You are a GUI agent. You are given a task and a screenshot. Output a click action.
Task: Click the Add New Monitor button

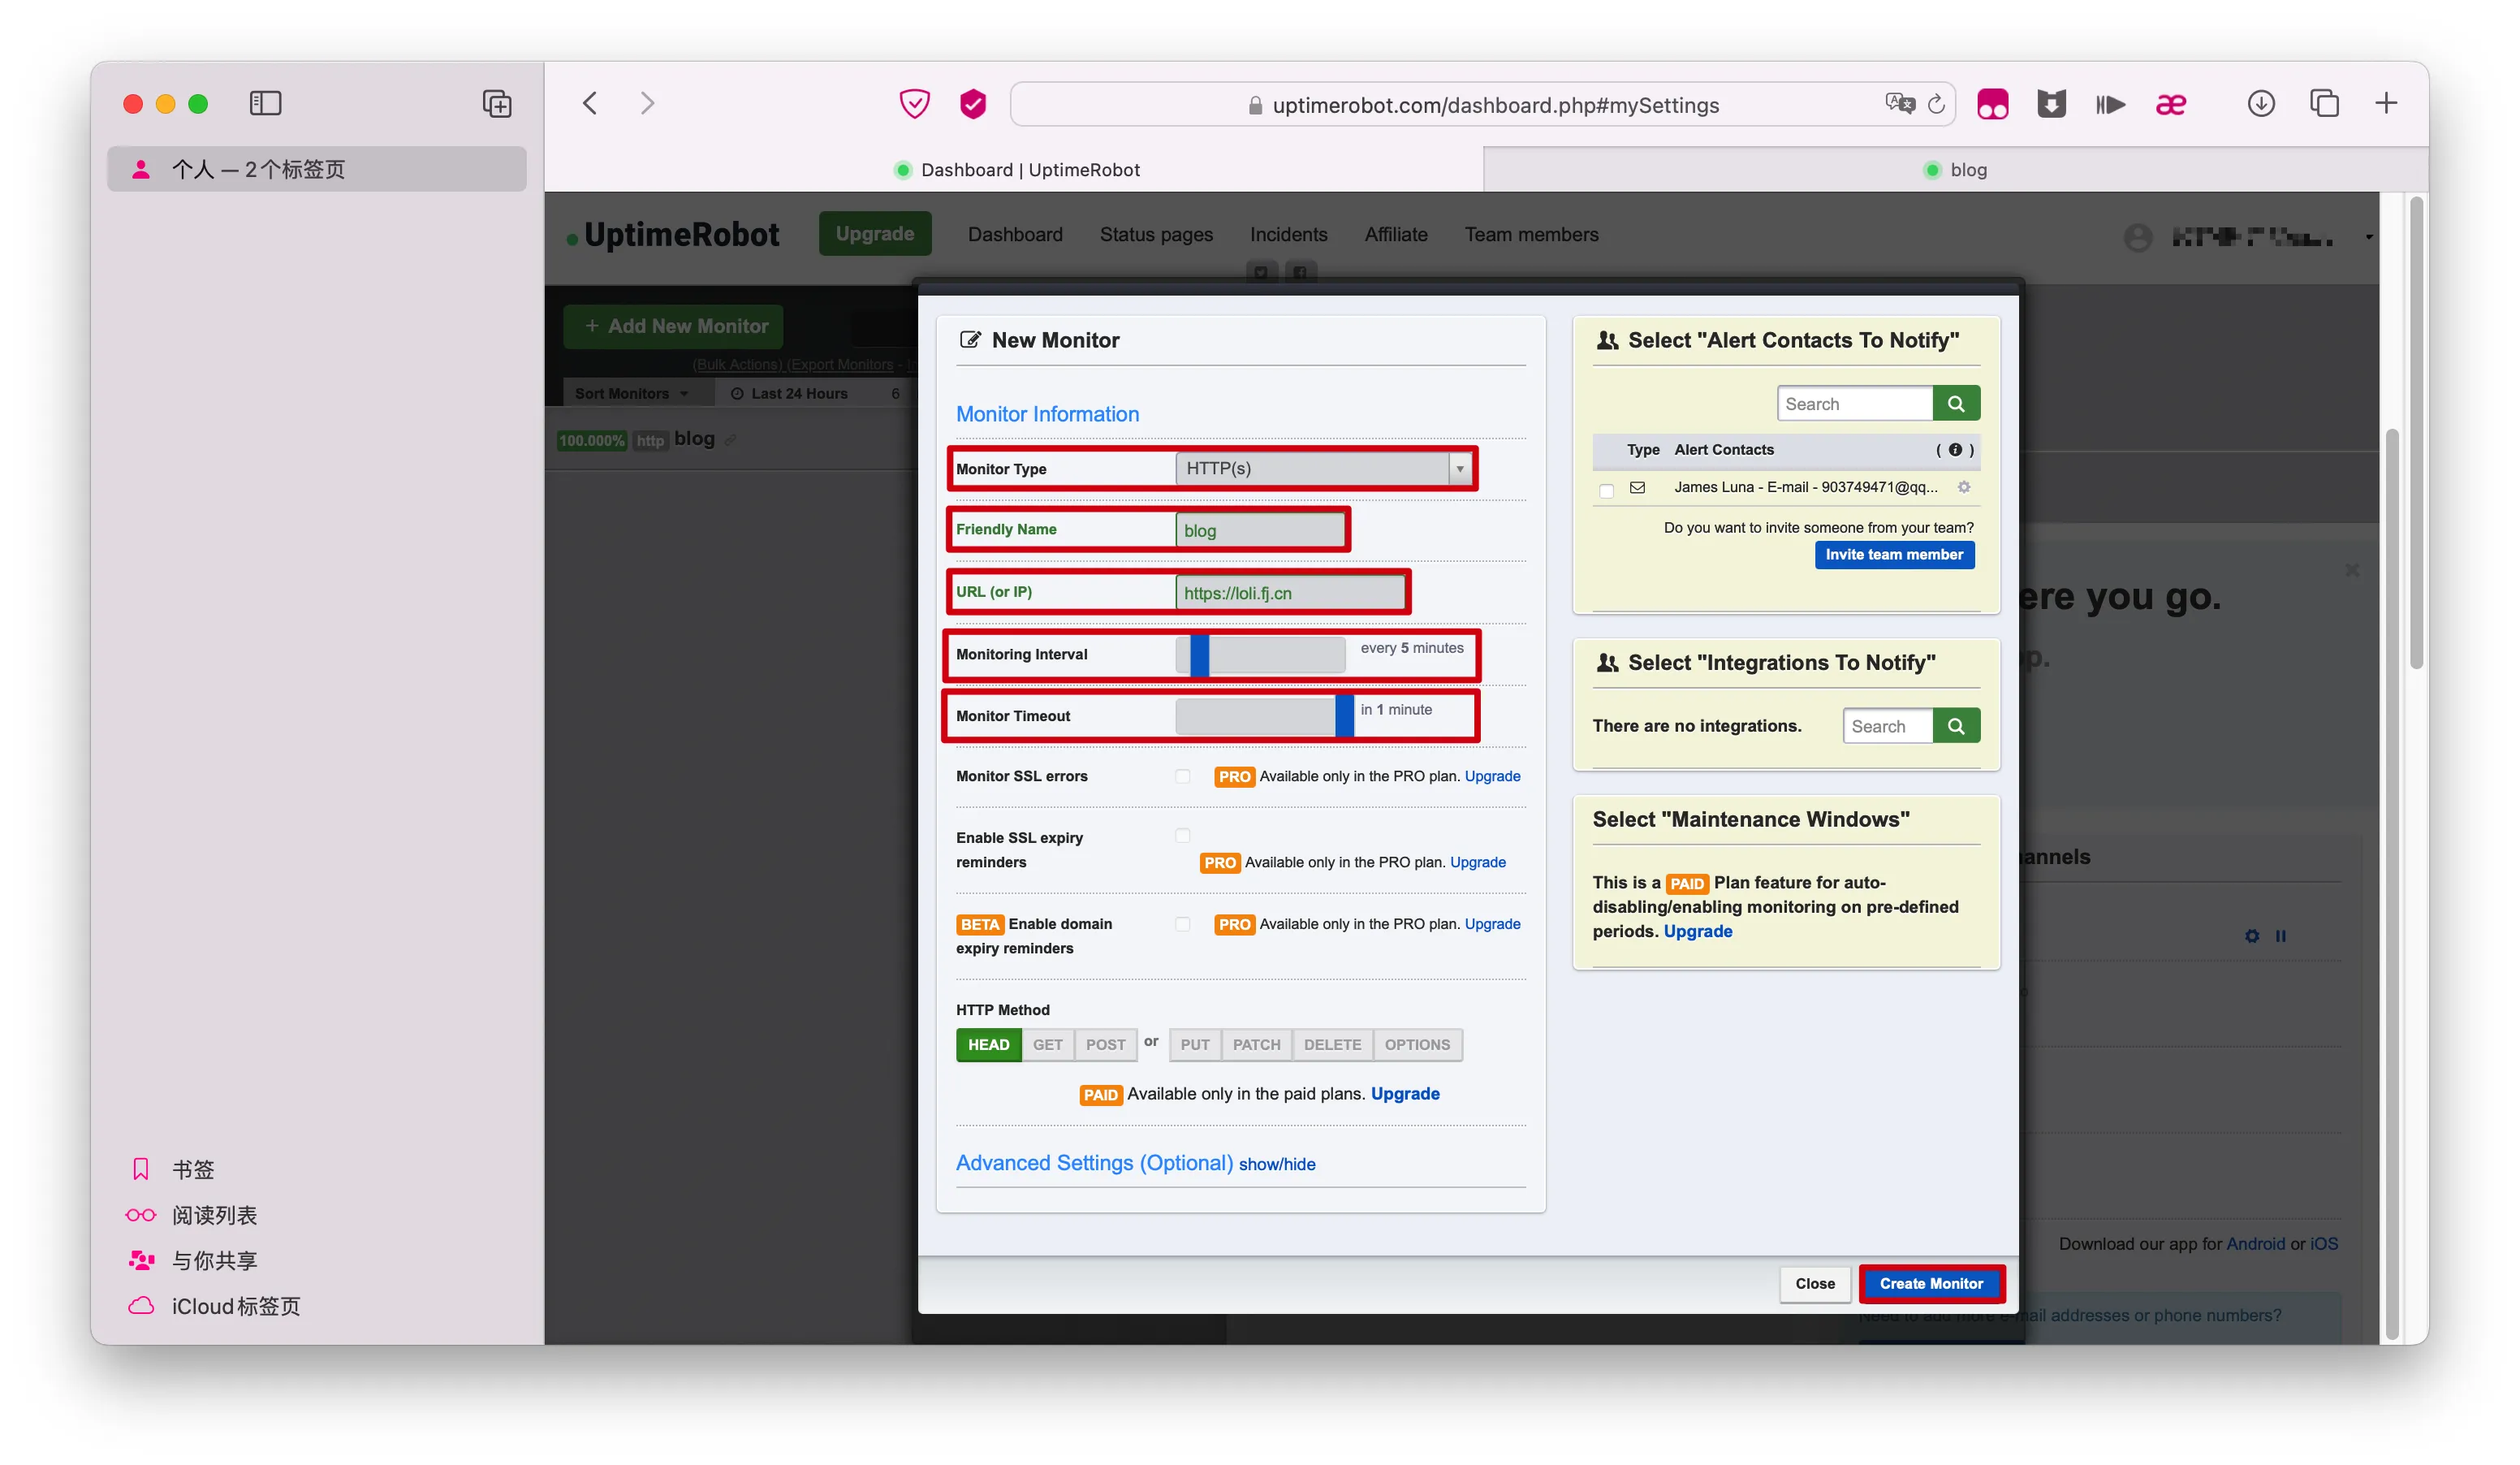pyautogui.click(x=674, y=326)
